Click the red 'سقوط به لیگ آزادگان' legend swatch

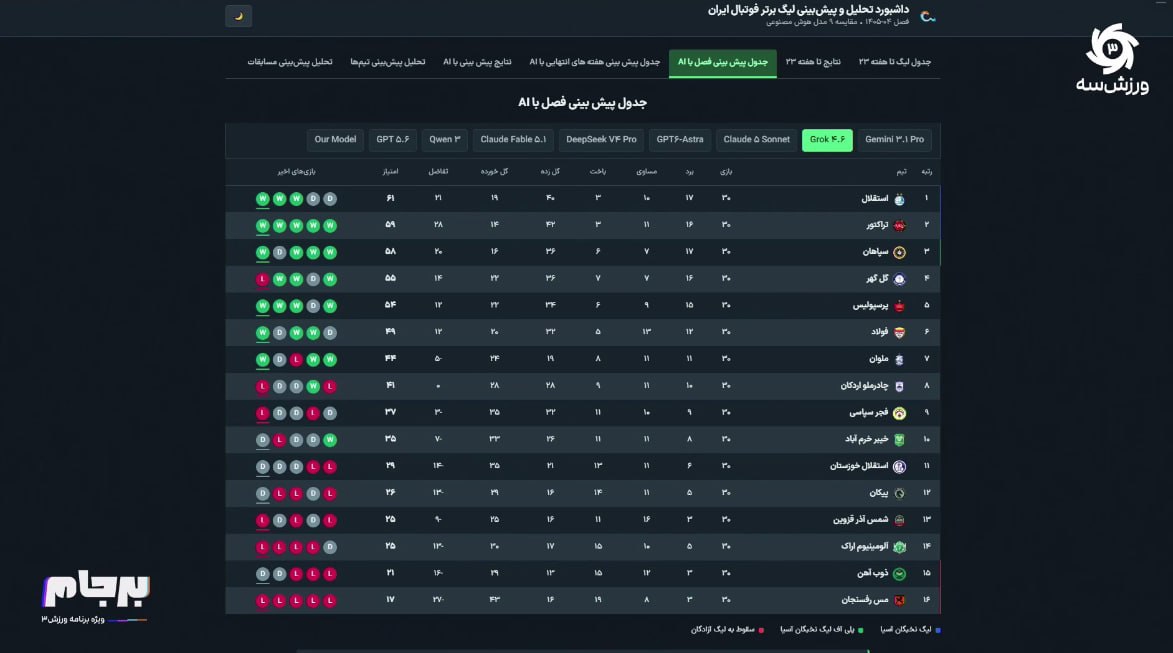[762, 630]
